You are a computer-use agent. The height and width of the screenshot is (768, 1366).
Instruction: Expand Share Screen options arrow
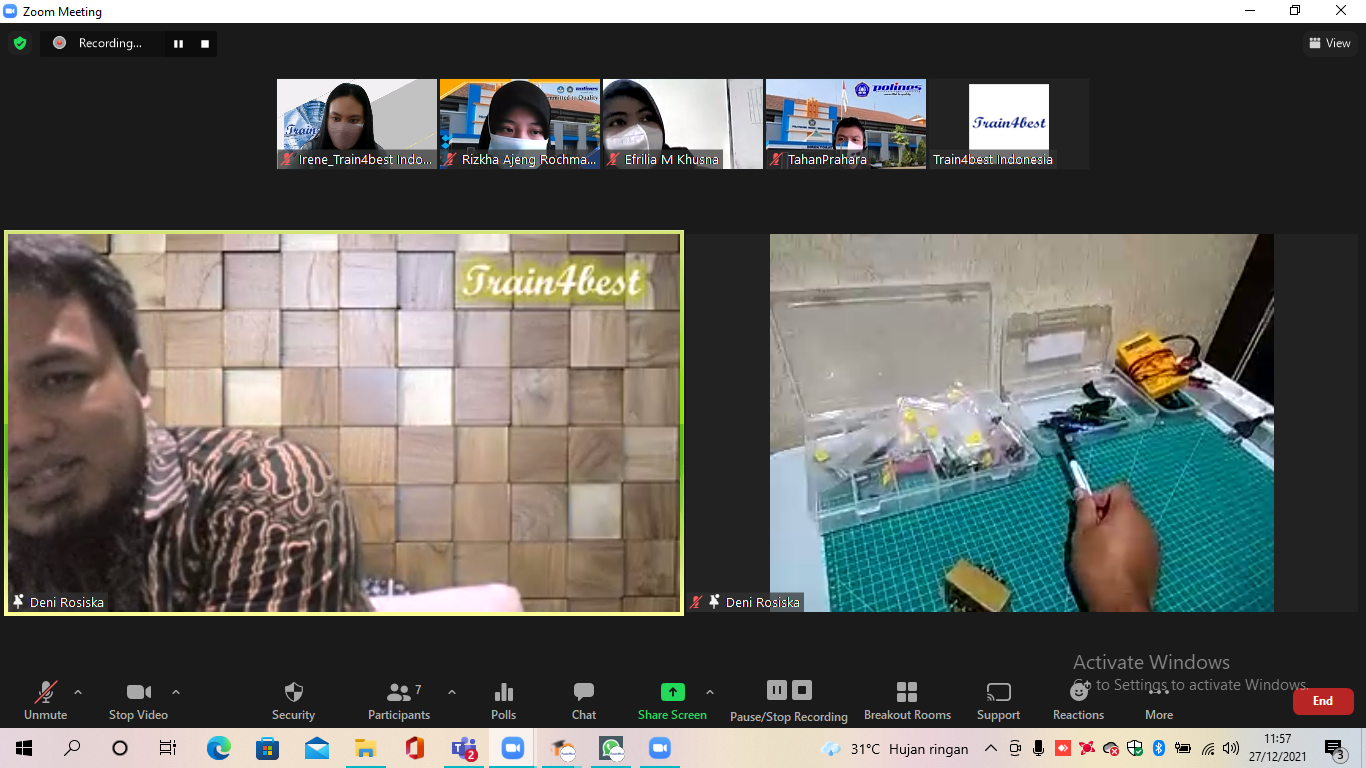(710, 692)
